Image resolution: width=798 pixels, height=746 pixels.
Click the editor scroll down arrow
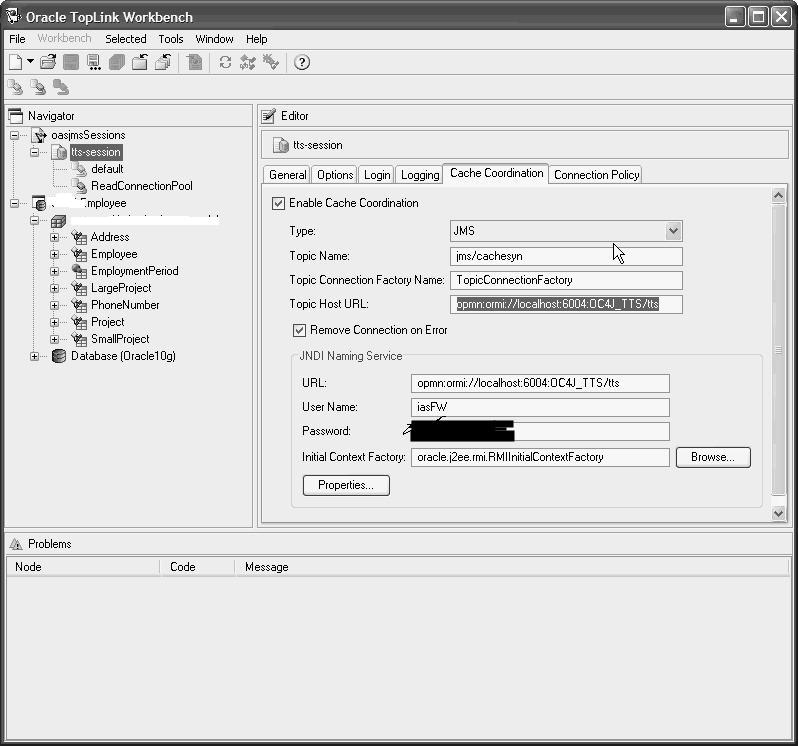click(x=778, y=513)
